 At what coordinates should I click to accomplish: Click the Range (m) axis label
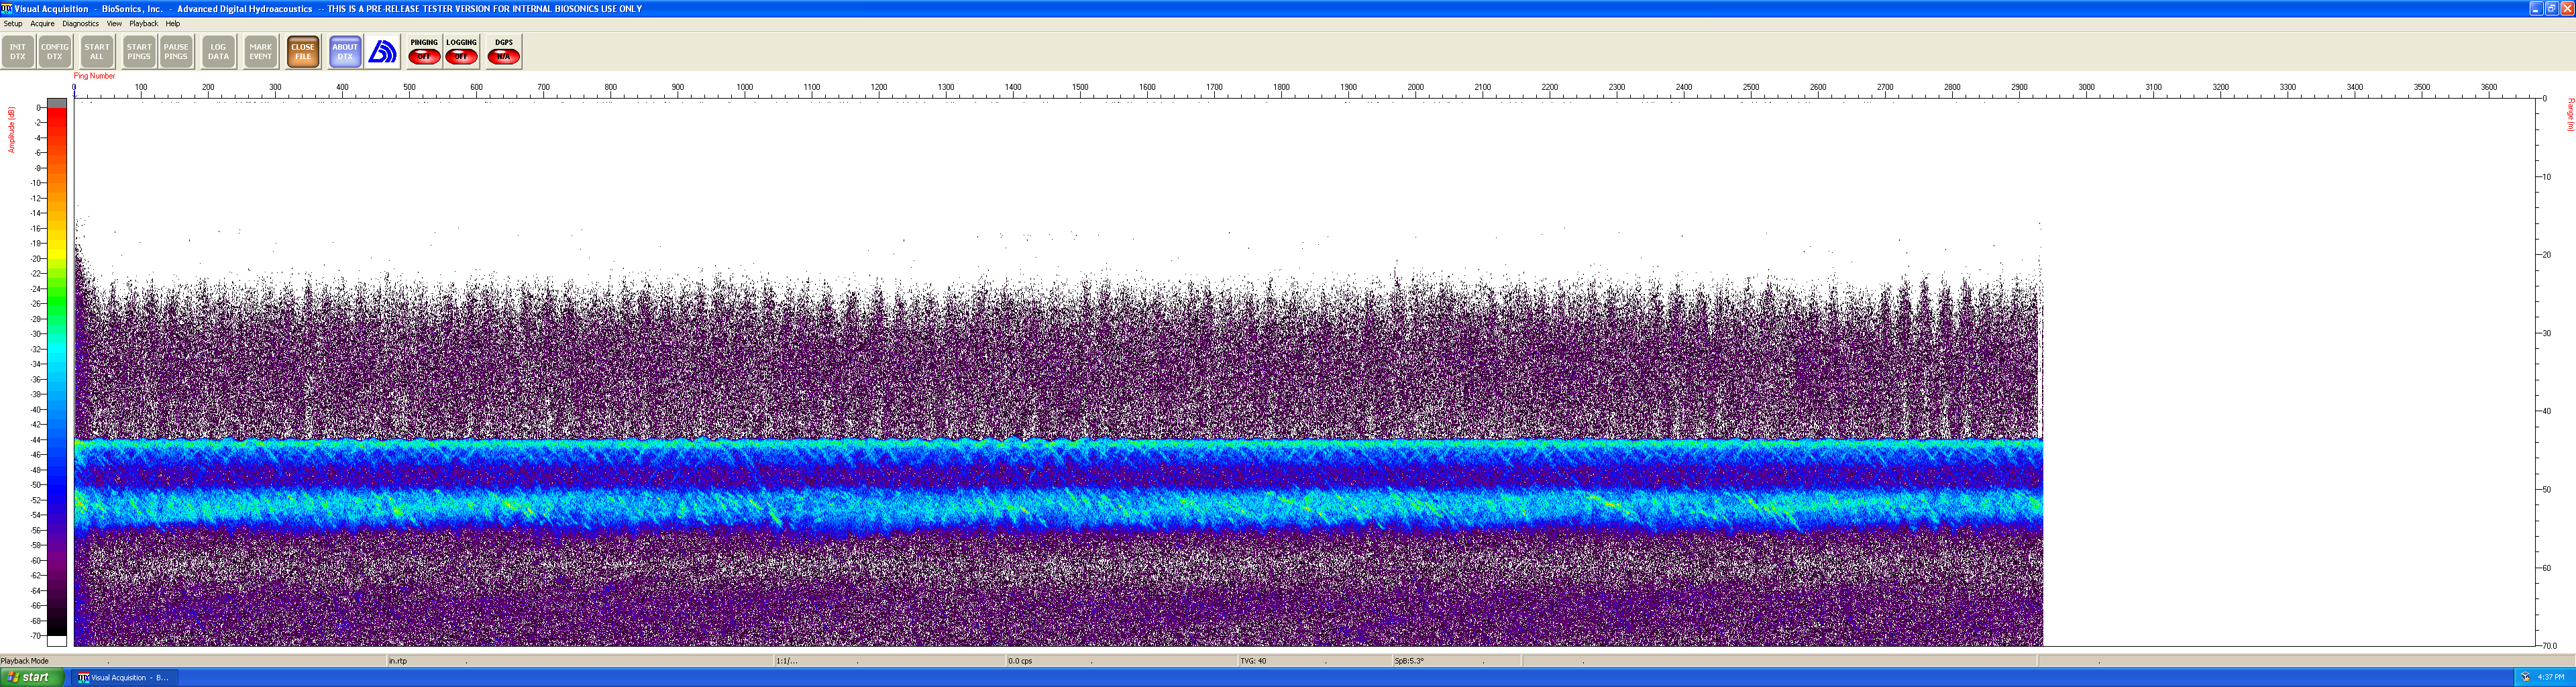pos(2570,114)
